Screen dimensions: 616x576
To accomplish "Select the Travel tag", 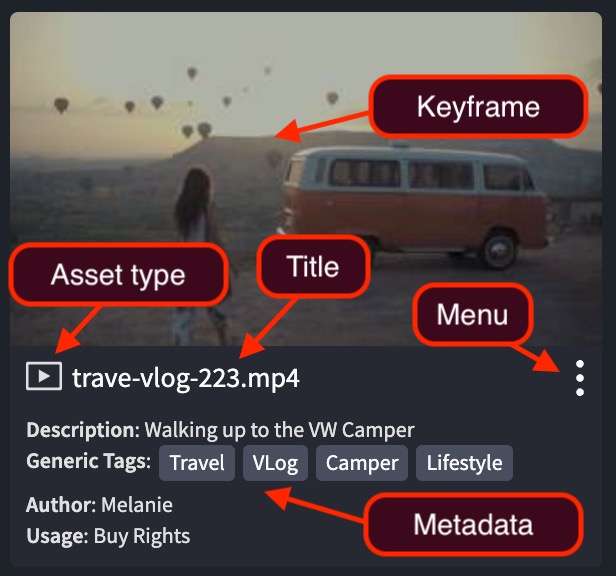I will [197, 463].
